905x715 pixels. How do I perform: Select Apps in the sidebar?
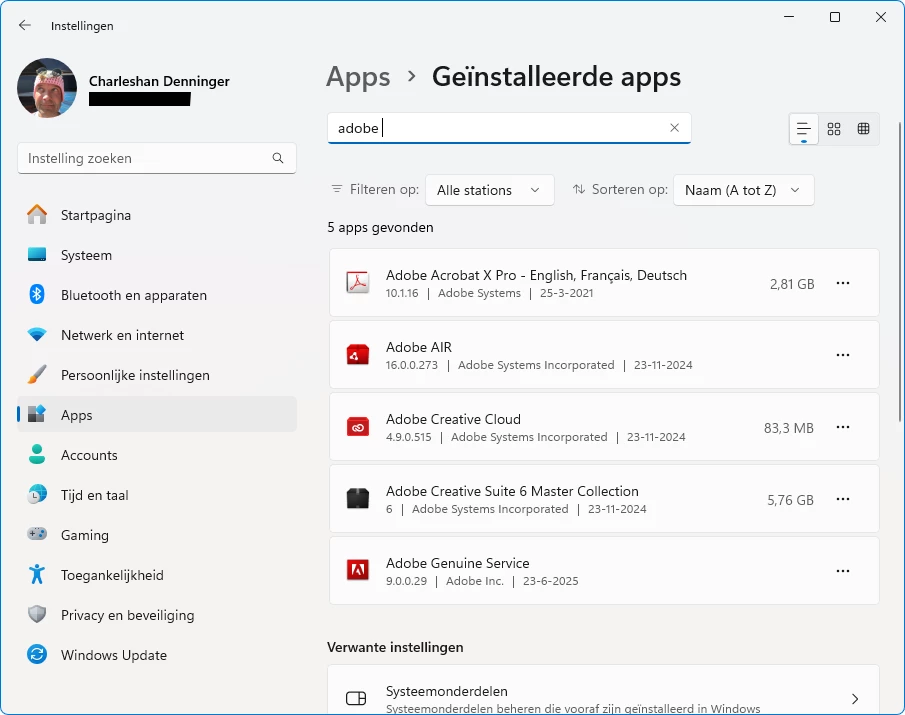[157, 415]
